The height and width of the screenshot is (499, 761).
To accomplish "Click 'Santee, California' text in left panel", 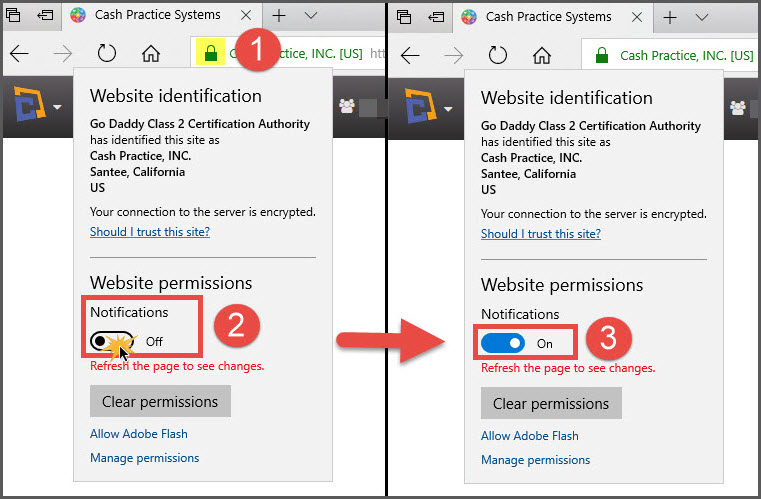I will [x=137, y=172].
